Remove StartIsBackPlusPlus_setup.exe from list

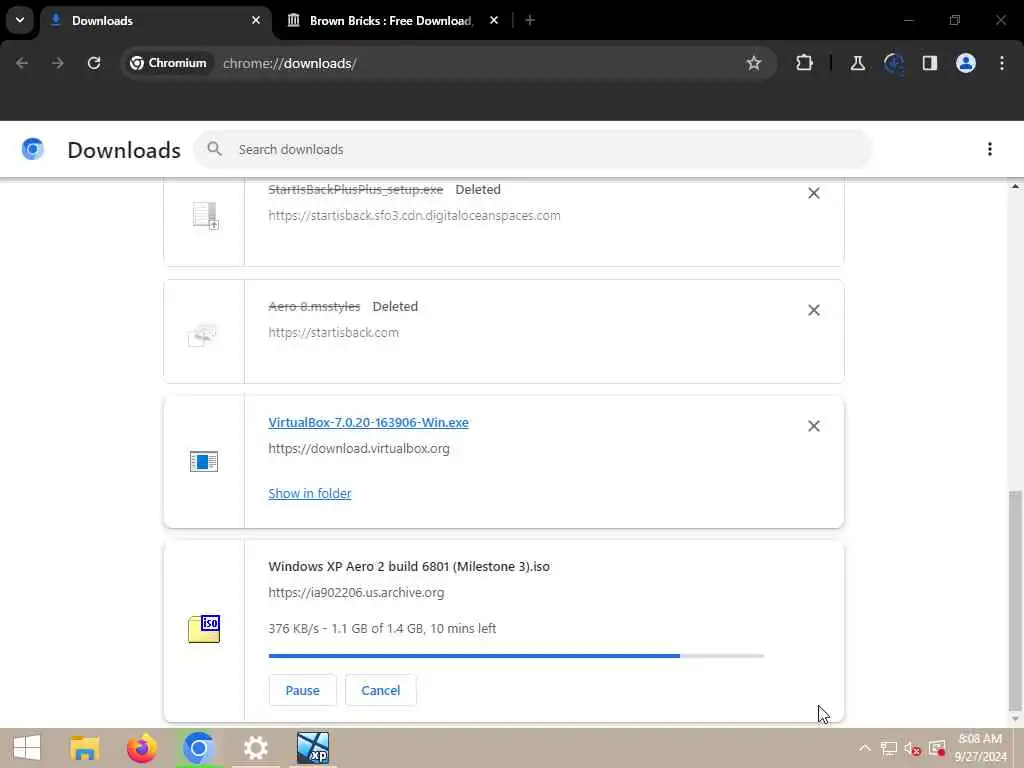coord(813,193)
